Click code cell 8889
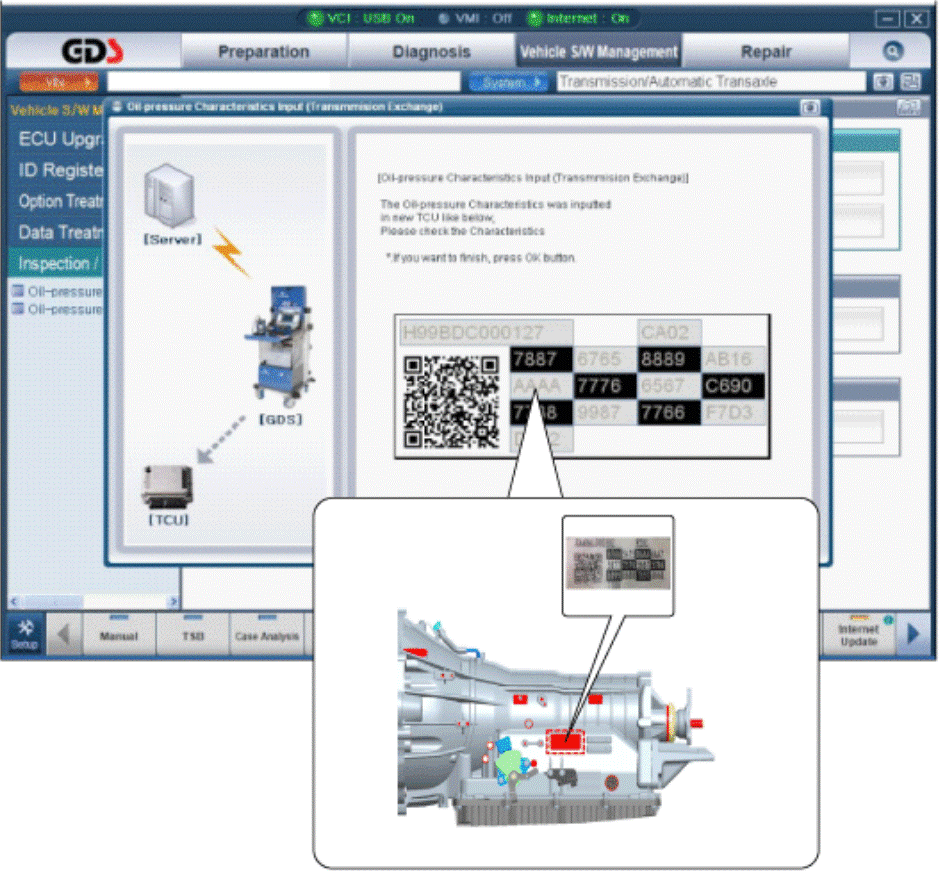The width and height of the screenshot is (939, 895). pyautogui.click(x=669, y=359)
